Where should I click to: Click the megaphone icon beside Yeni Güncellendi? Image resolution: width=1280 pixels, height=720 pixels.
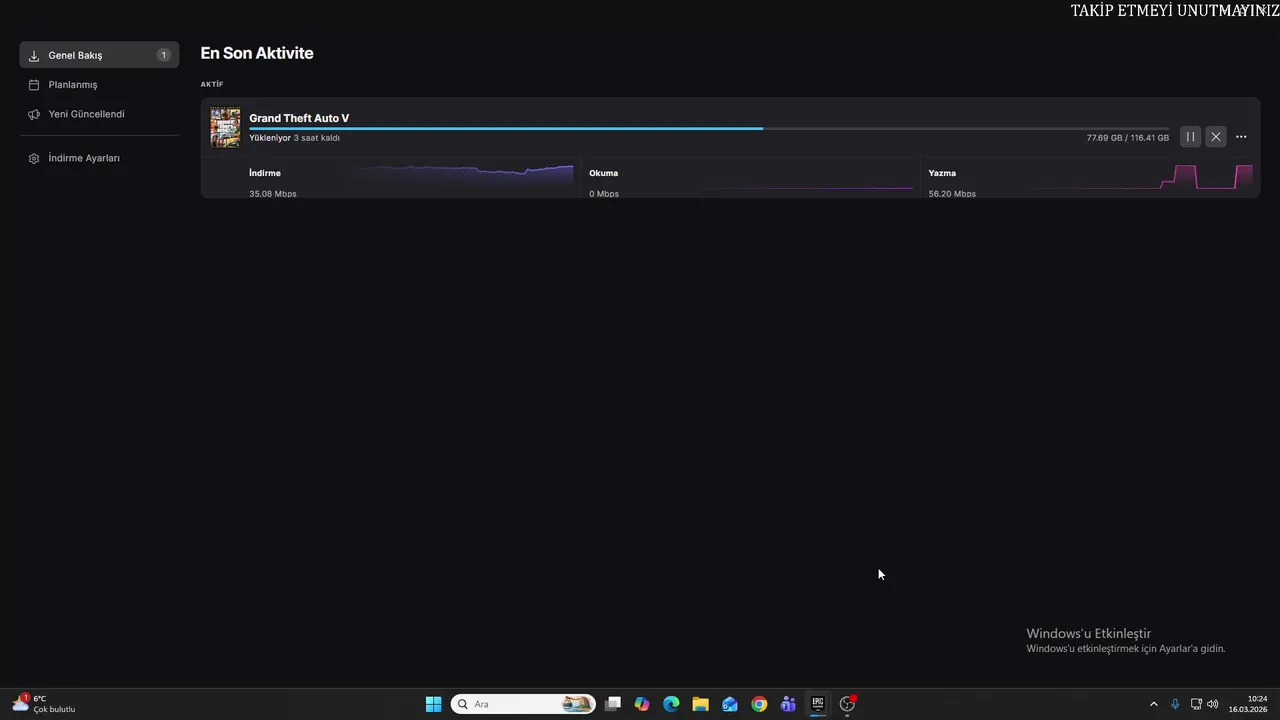pyautogui.click(x=34, y=114)
